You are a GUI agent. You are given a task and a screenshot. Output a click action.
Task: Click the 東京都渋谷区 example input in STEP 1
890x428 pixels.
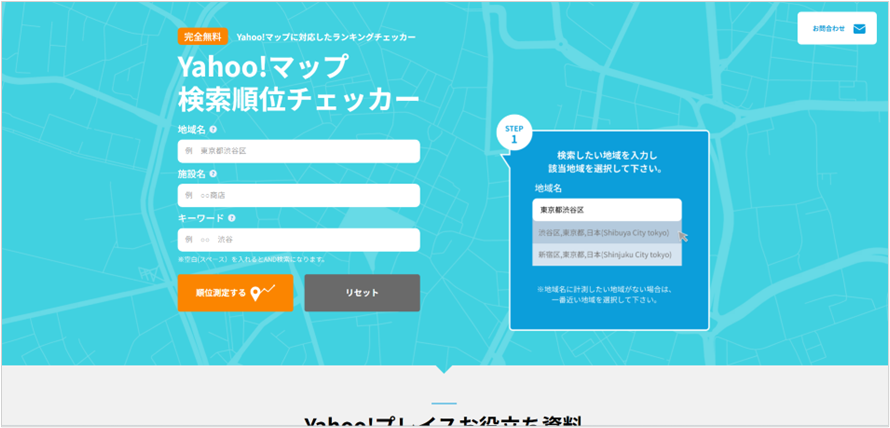click(x=607, y=210)
